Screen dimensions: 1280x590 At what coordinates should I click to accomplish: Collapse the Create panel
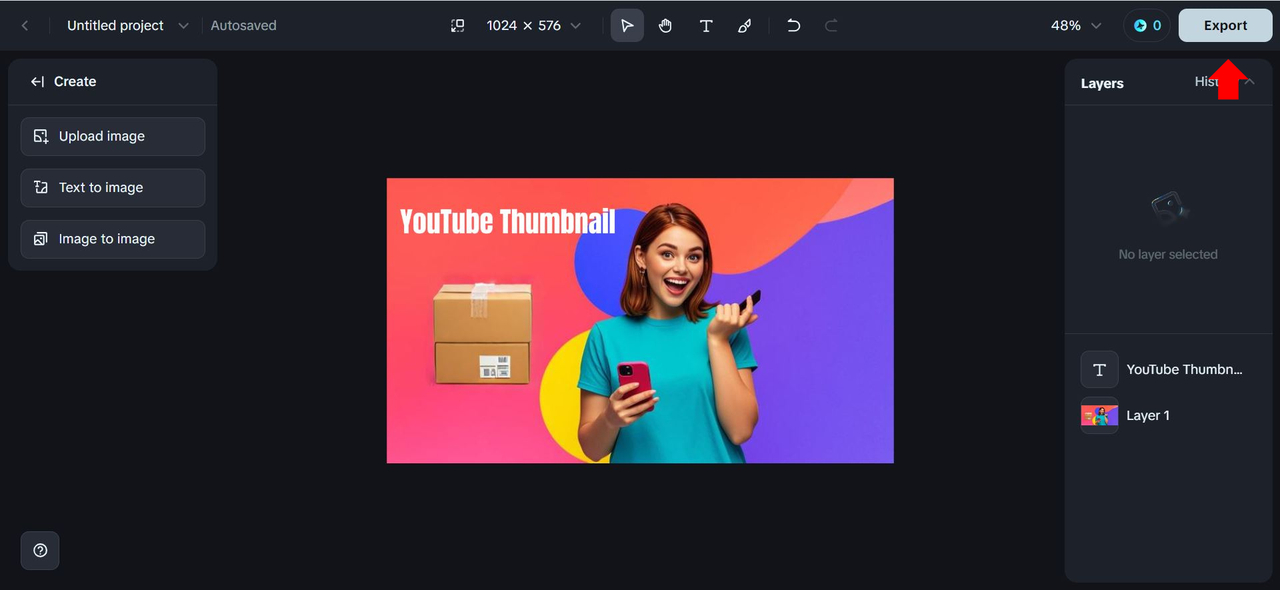(37, 82)
